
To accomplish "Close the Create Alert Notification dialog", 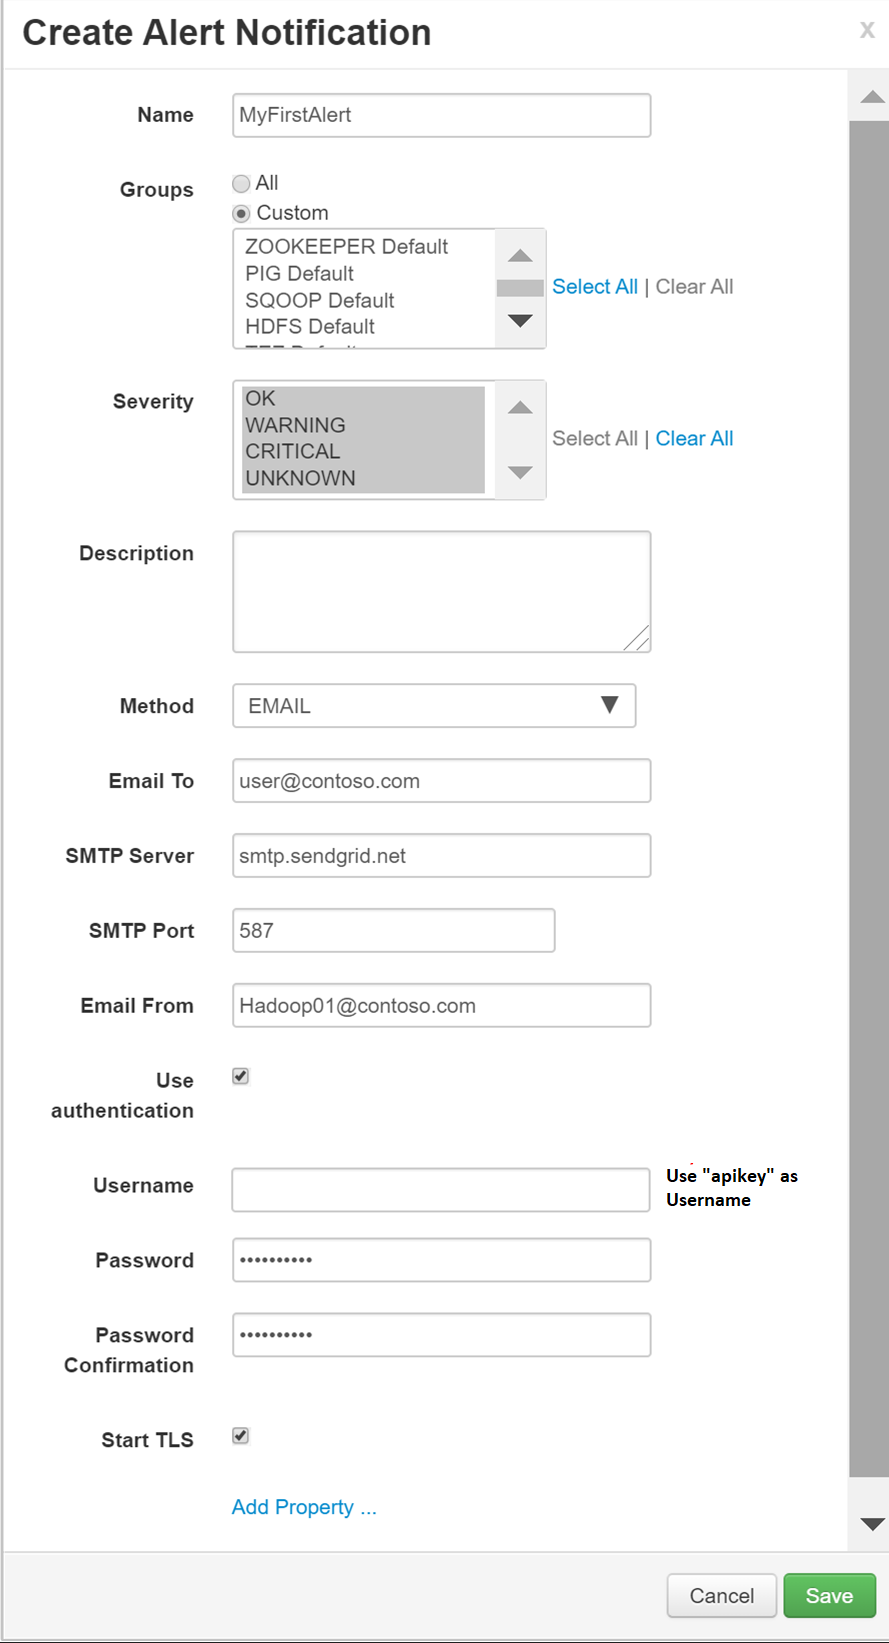I will pyautogui.click(x=867, y=30).
